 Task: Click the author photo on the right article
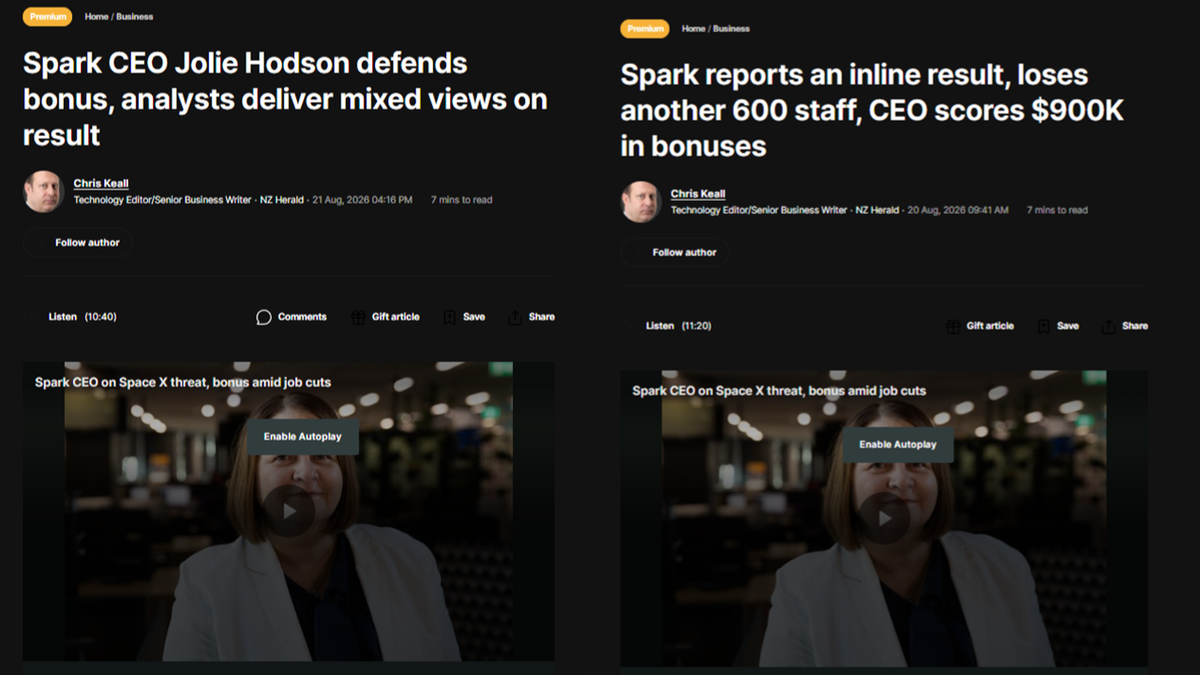641,201
